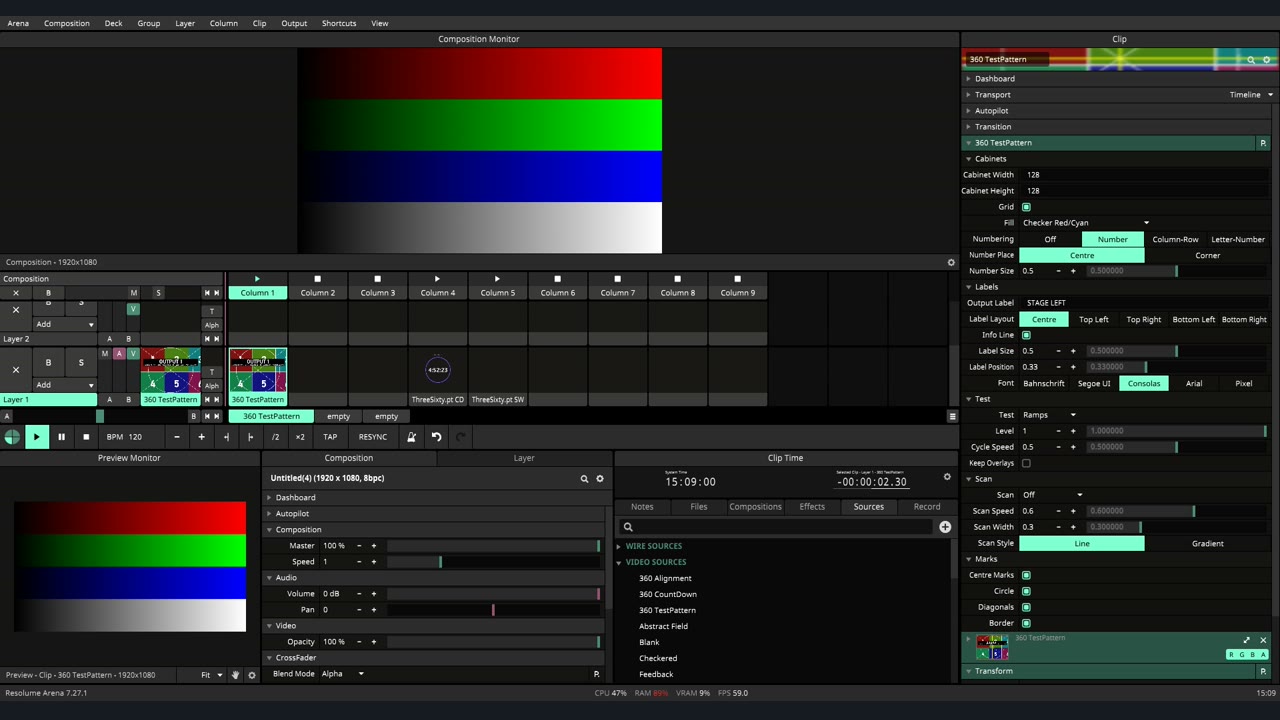Click the RESYNC button

tap(373, 437)
